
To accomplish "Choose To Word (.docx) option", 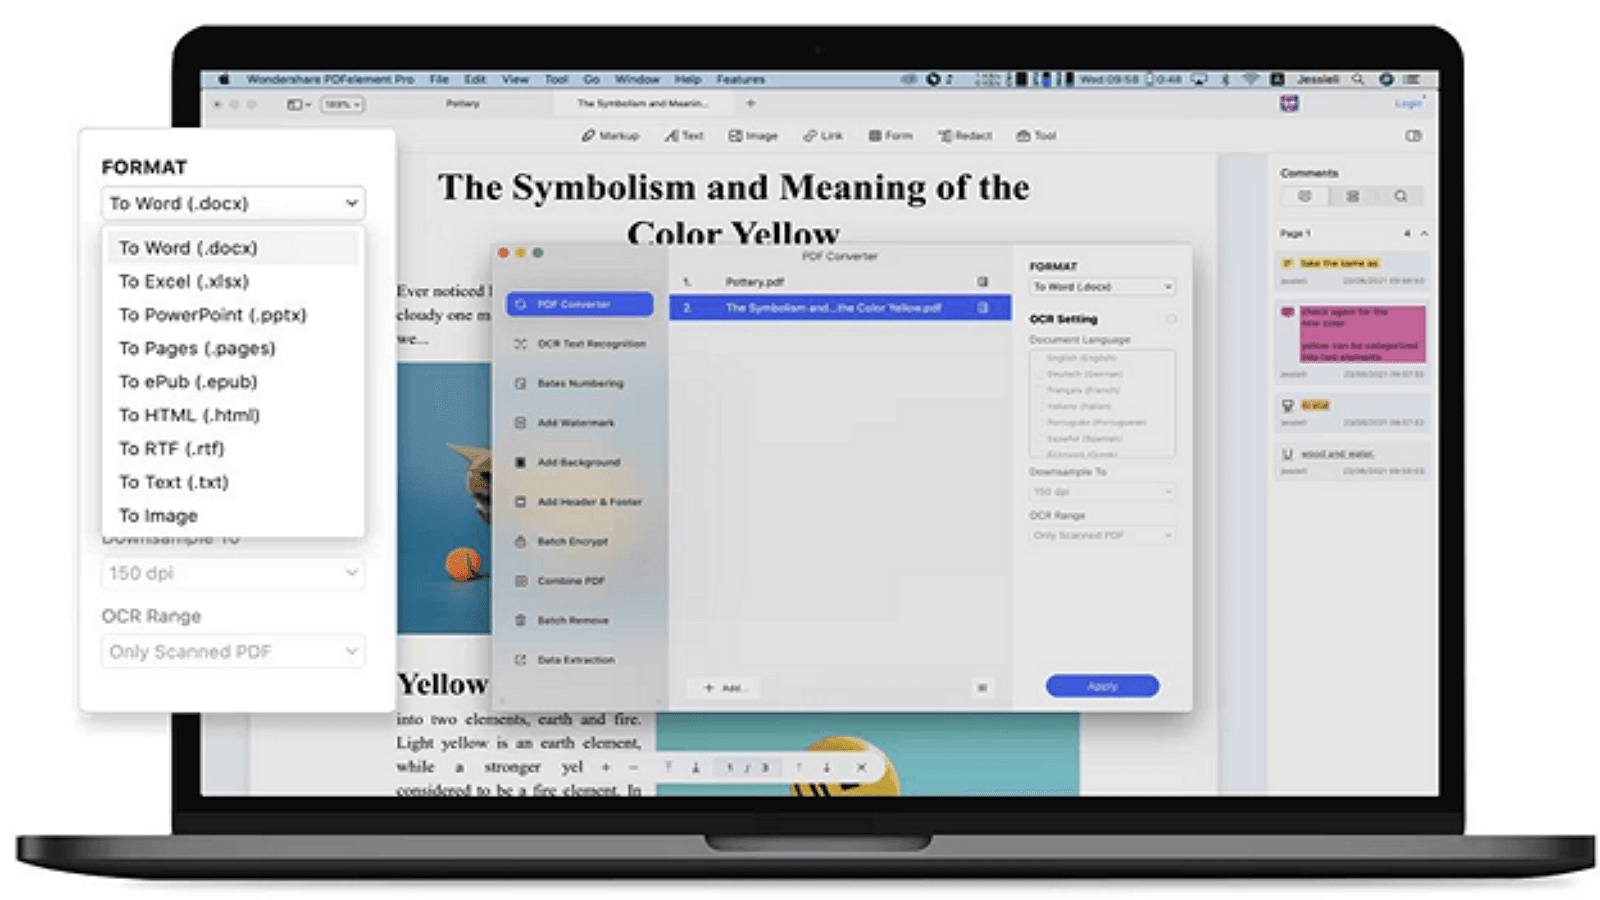I will click(x=232, y=248).
